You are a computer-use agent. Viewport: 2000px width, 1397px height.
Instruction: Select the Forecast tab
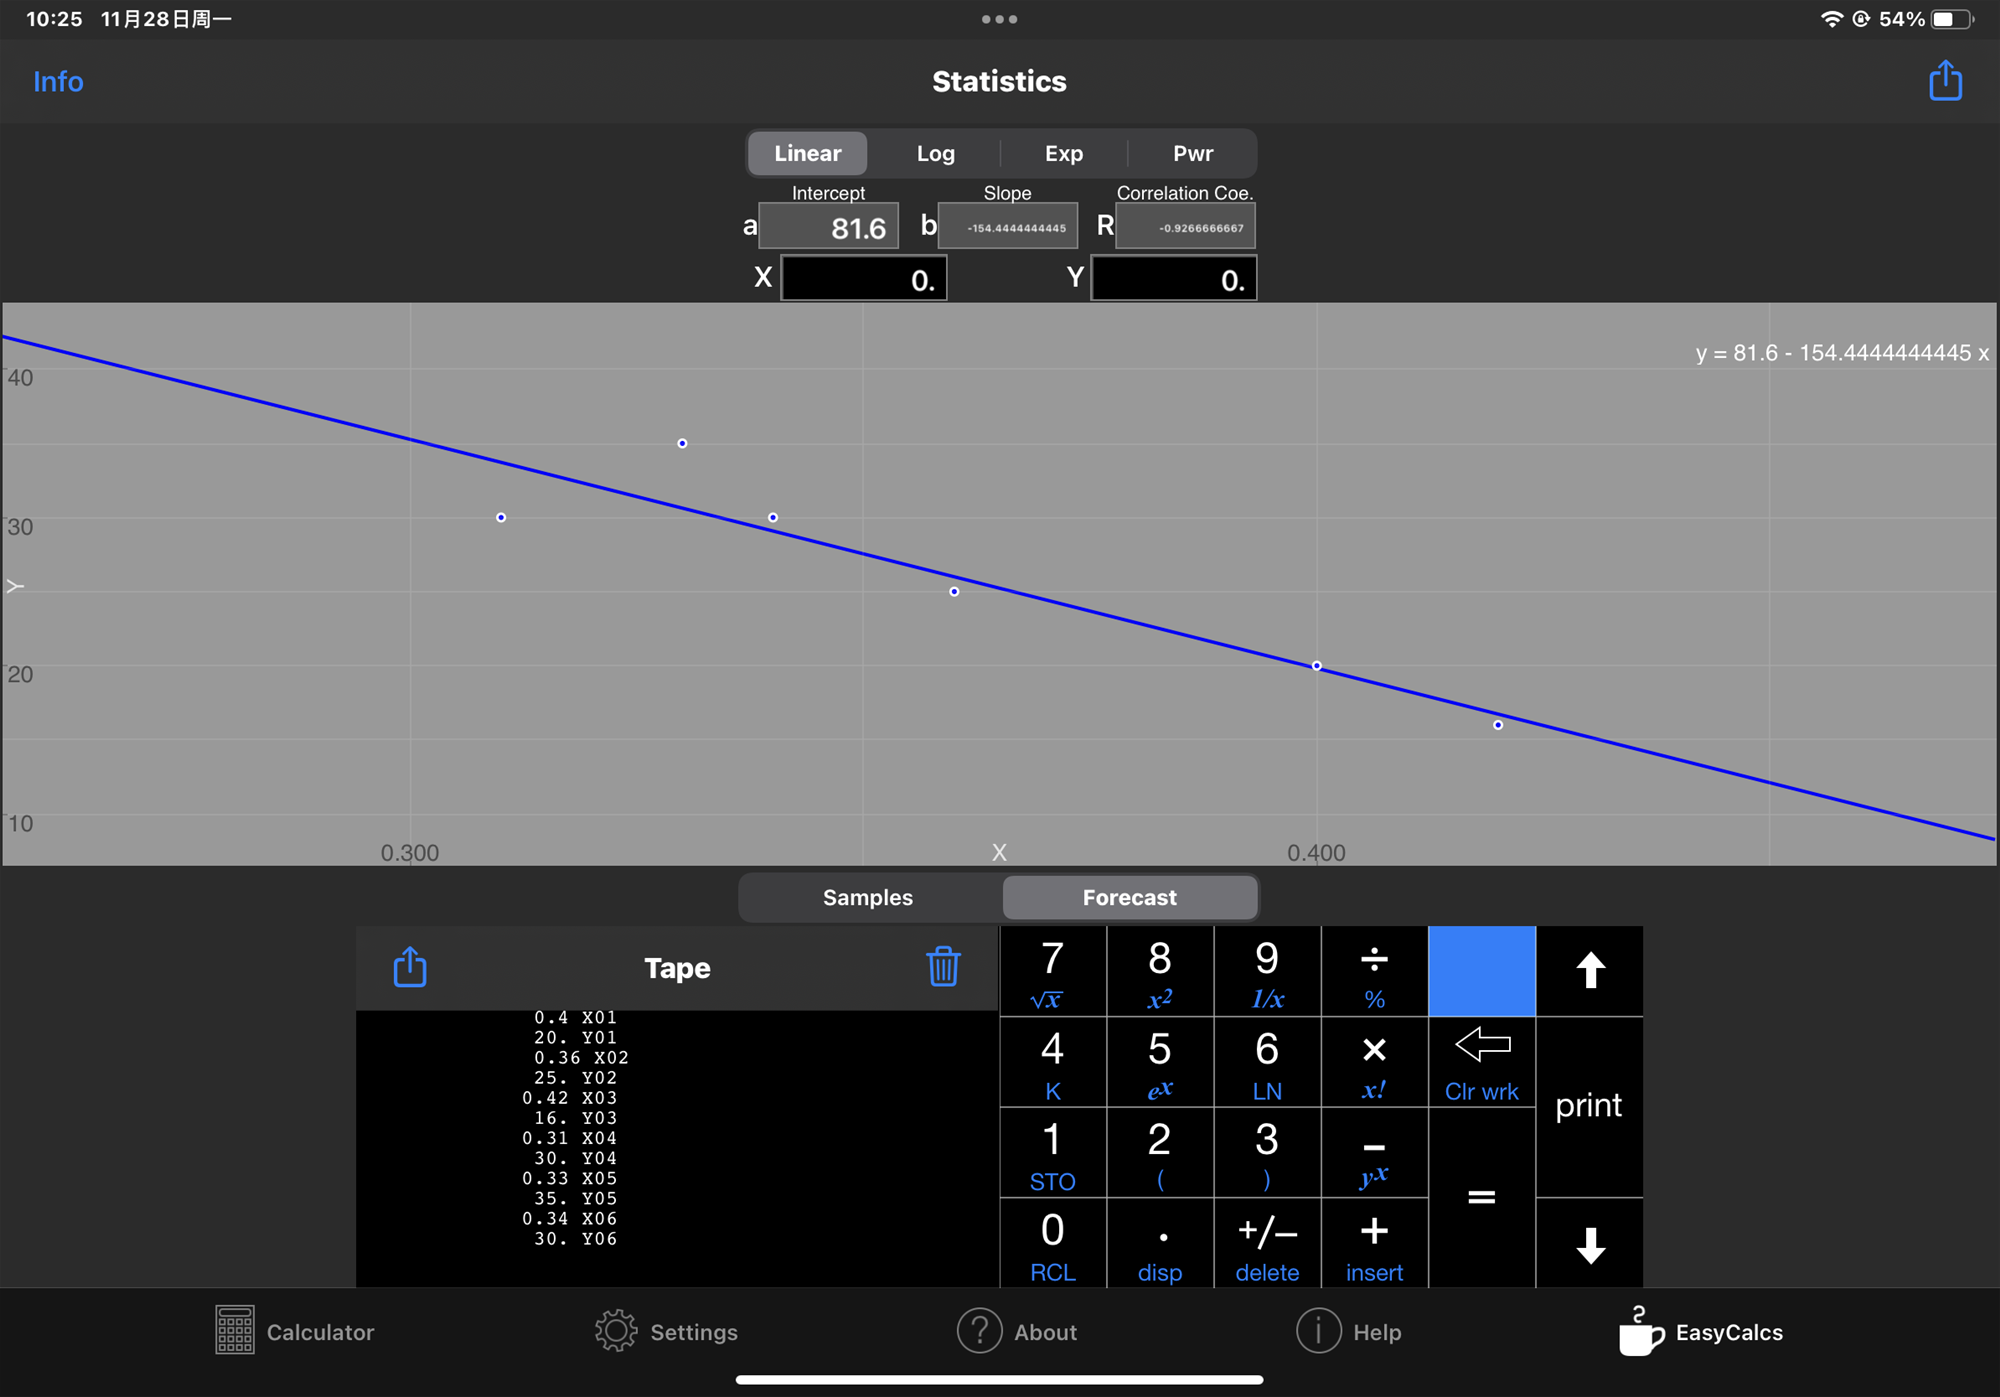[x=1129, y=897]
